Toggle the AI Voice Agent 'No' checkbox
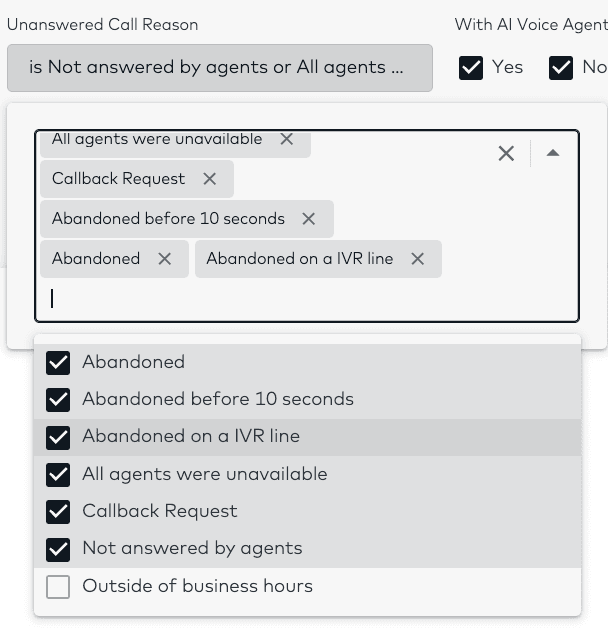Viewport: 608px width, 632px height. click(x=561, y=67)
